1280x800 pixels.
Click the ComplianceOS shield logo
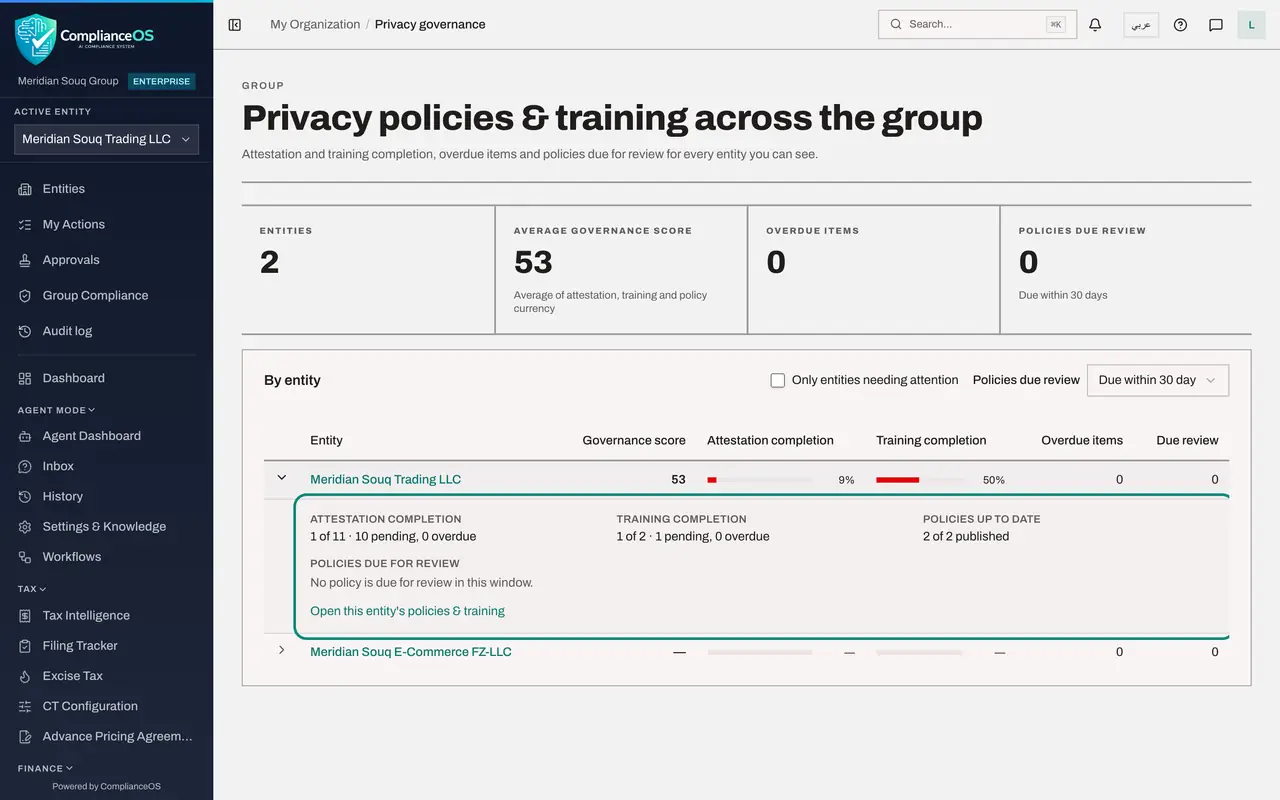tap(35, 39)
